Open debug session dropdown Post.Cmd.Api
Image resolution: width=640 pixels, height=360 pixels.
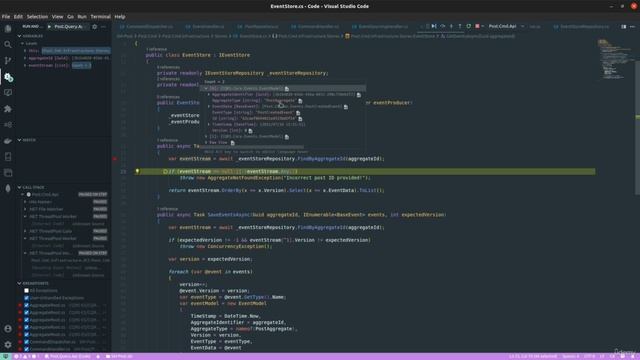pyautogui.click(x=506, y=26)
